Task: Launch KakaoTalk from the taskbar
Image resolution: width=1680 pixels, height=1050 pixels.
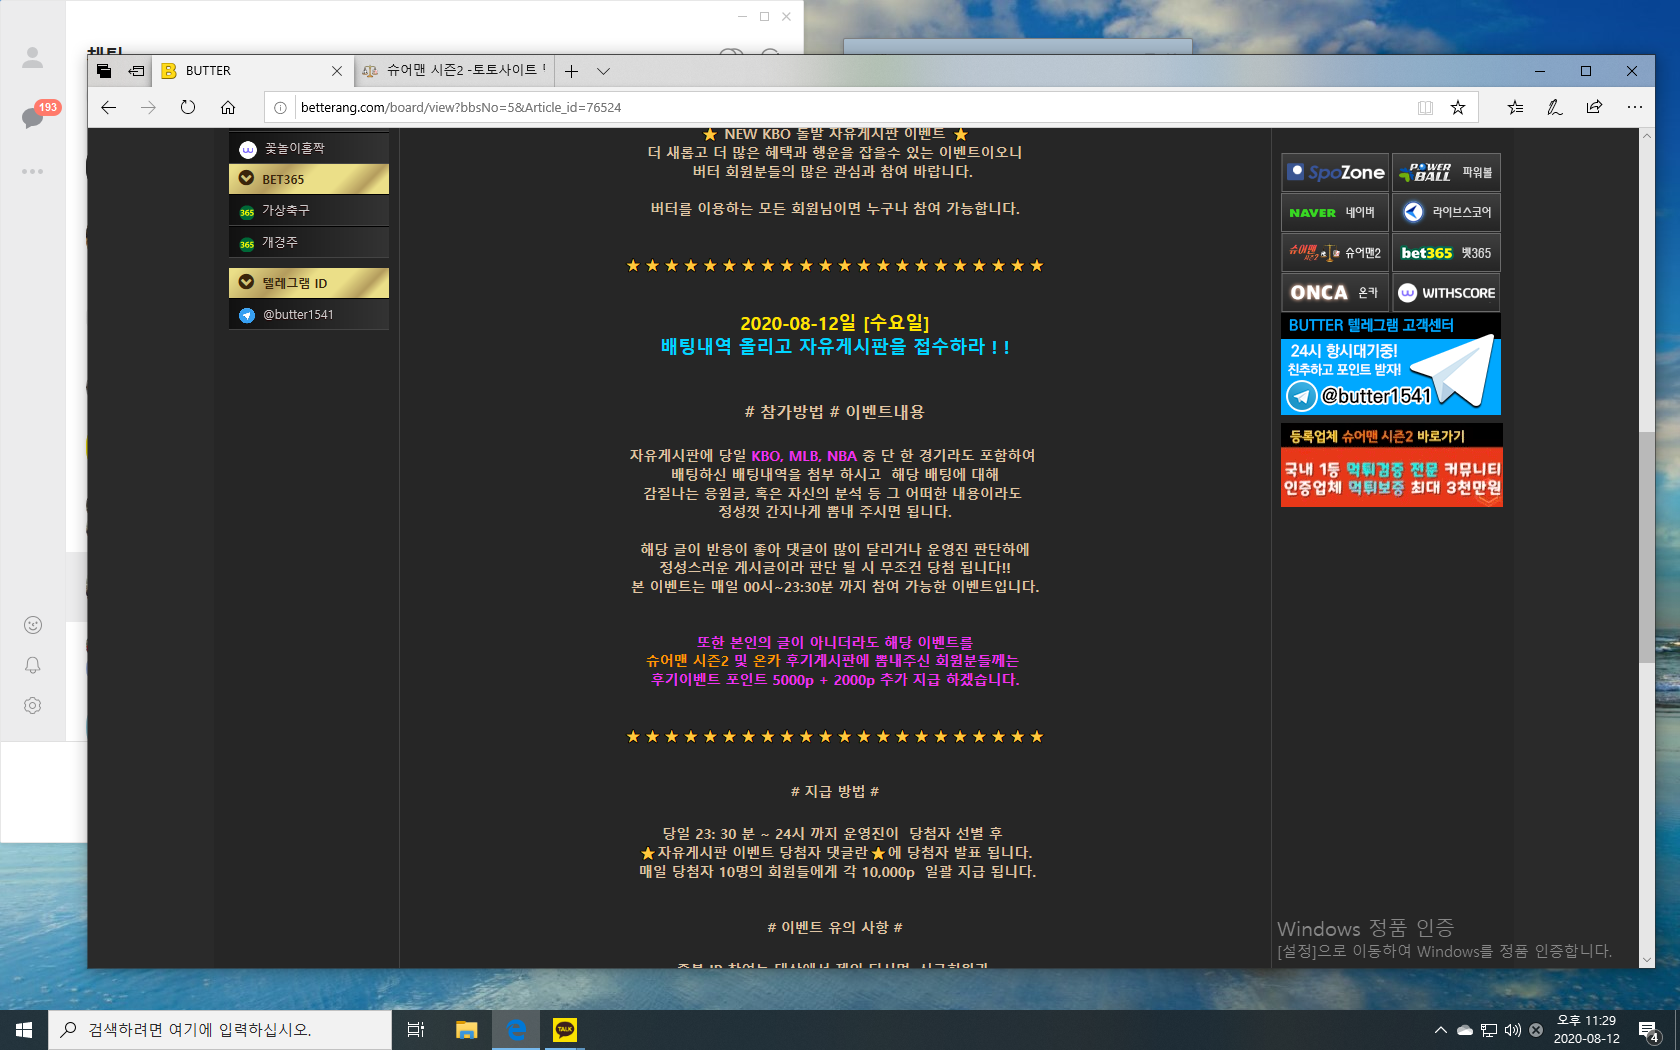Action: pyautogui.click(x=565, y=1029)
